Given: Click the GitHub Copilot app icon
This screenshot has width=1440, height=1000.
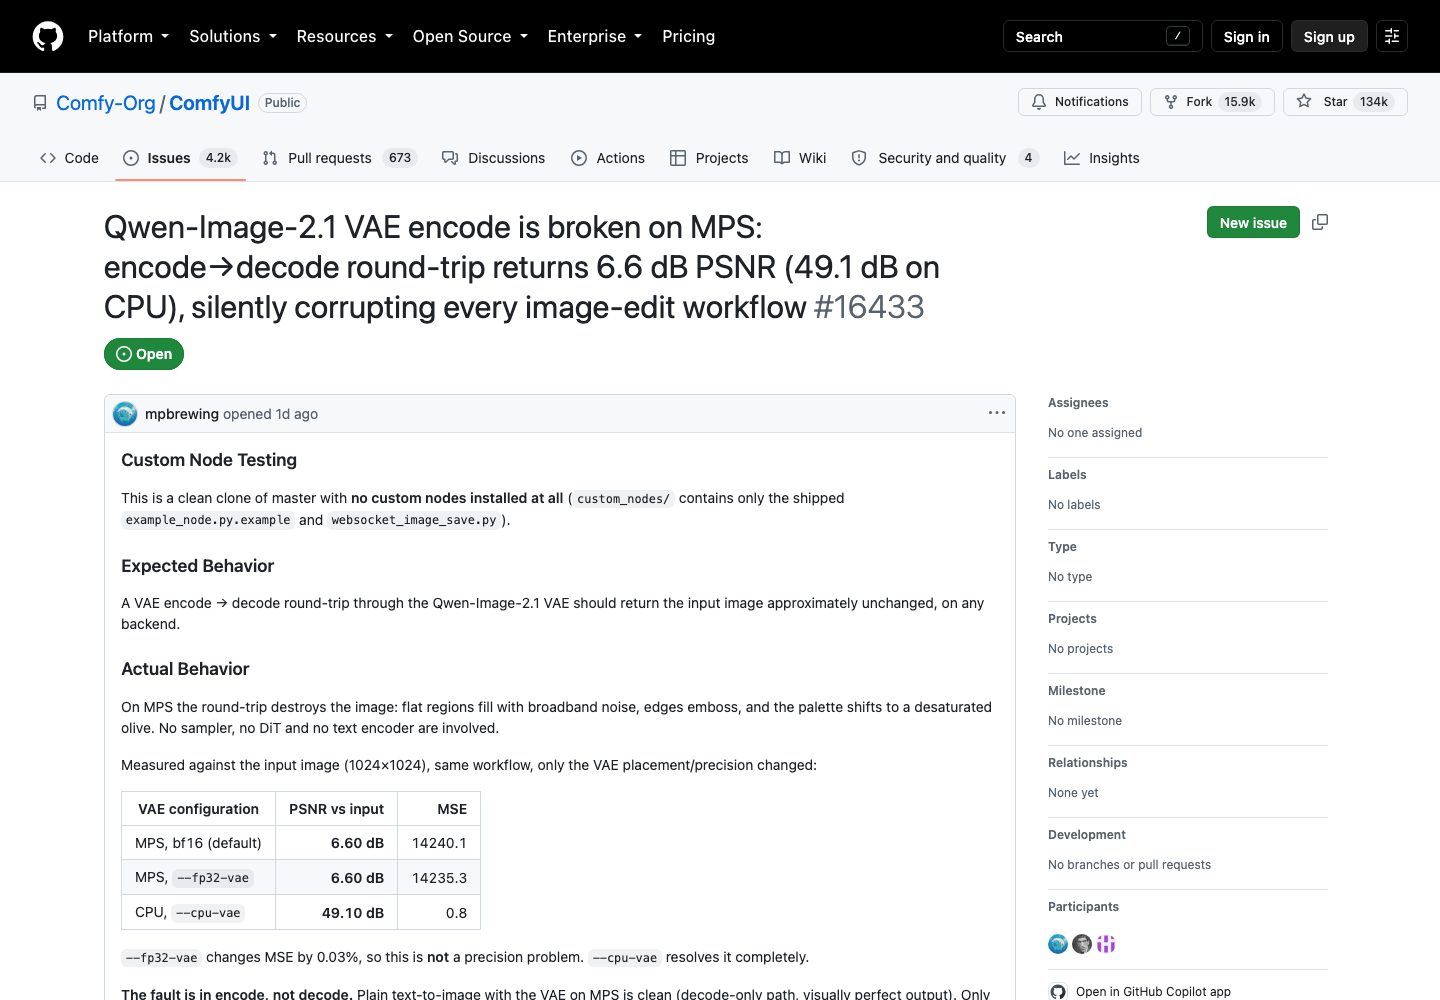Looking at the screenshot, I should click(1058, 991).
